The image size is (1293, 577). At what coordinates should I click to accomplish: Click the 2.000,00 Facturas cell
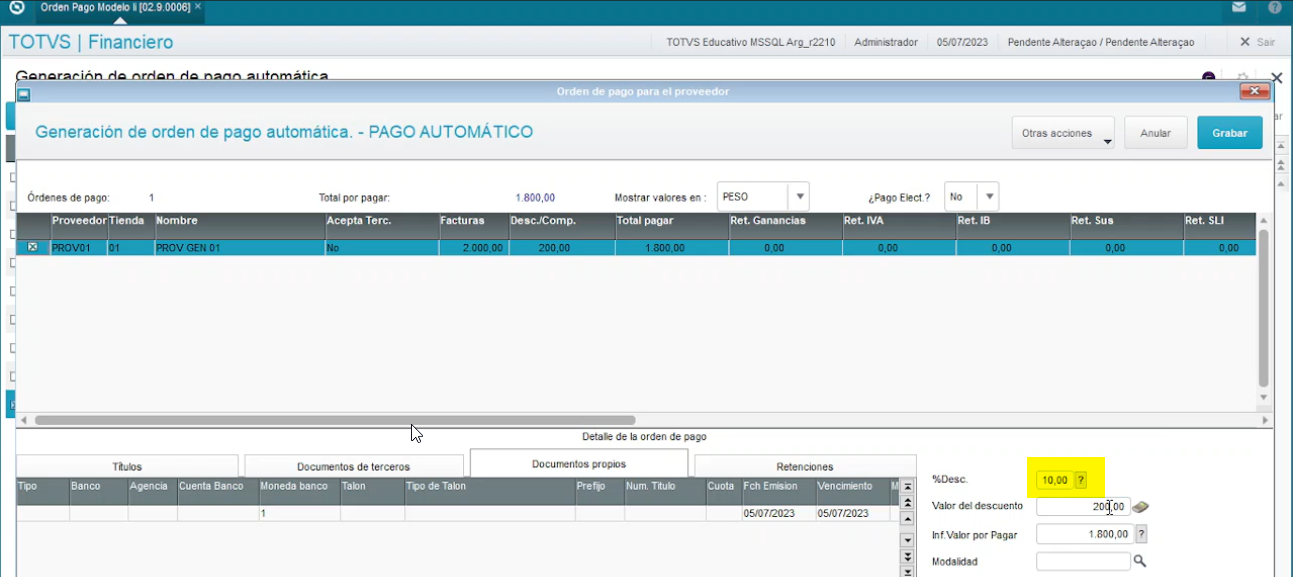click(474, 247)
